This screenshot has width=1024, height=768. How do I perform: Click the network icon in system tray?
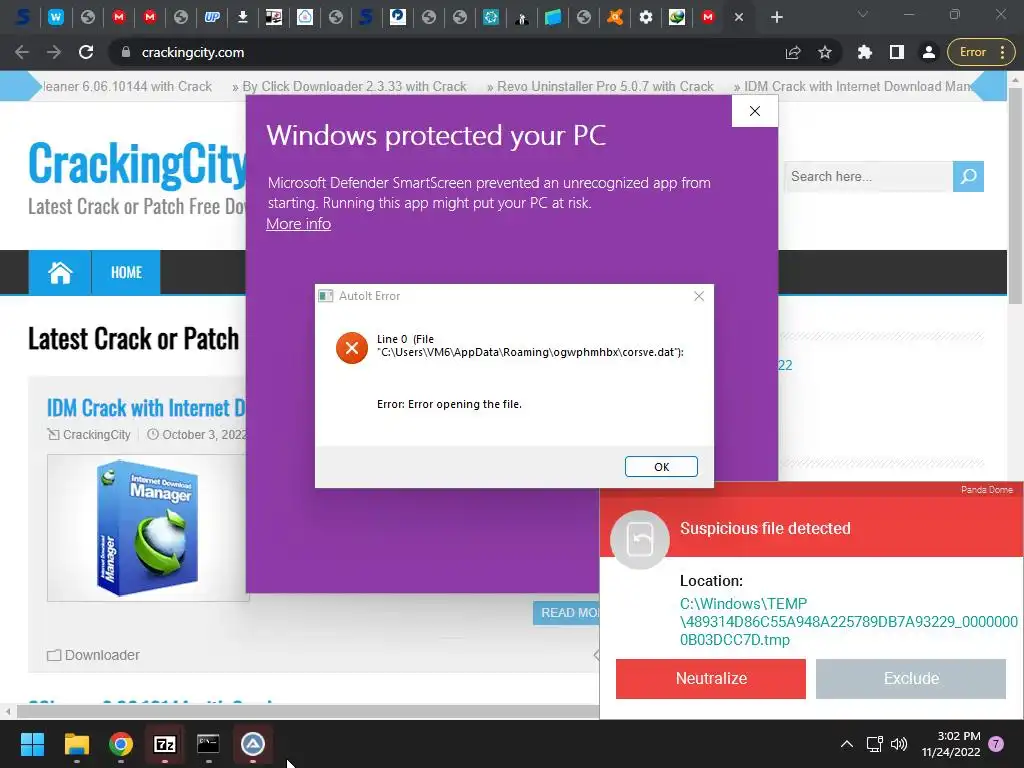[x=874, y=744]
